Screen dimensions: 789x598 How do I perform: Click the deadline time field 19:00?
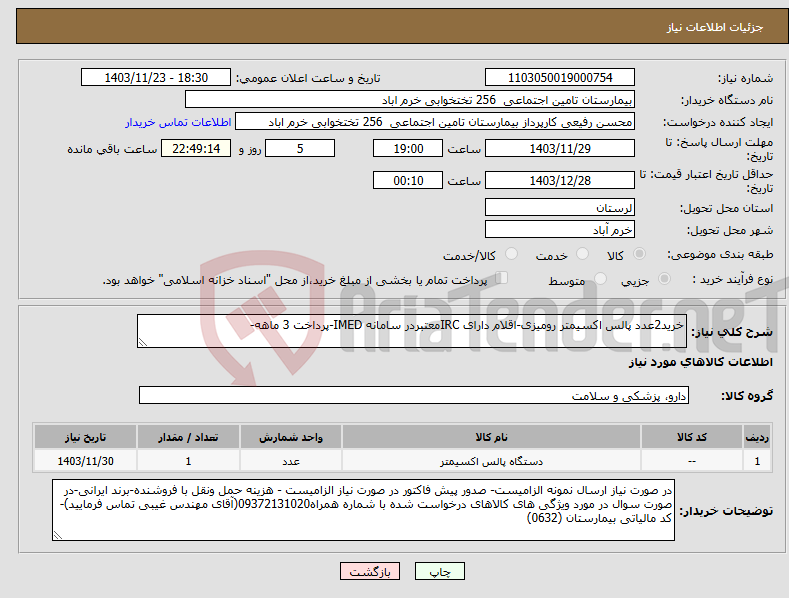tap(408, 148)
